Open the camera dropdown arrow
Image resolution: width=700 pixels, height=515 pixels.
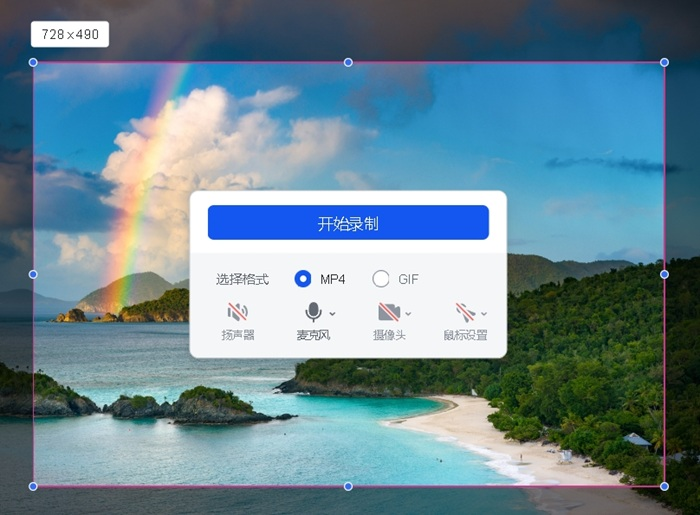coord(408,314)
